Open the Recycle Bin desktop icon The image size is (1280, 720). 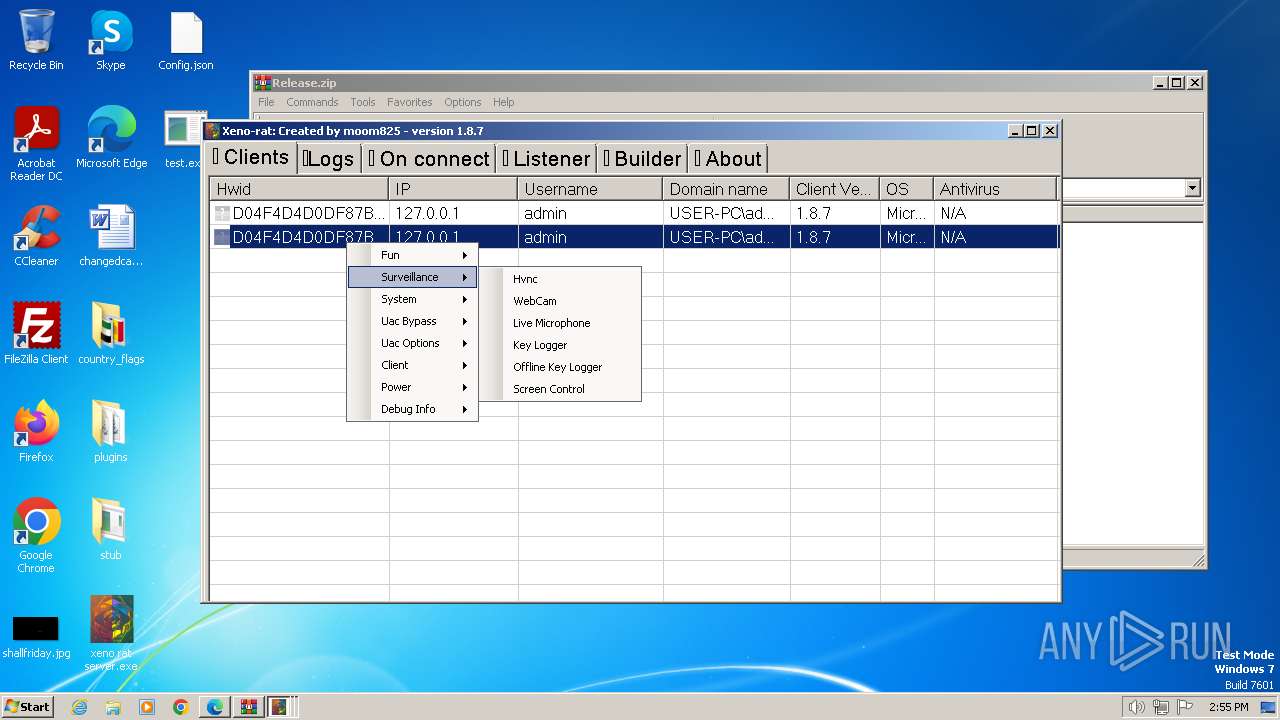point(36,40)
